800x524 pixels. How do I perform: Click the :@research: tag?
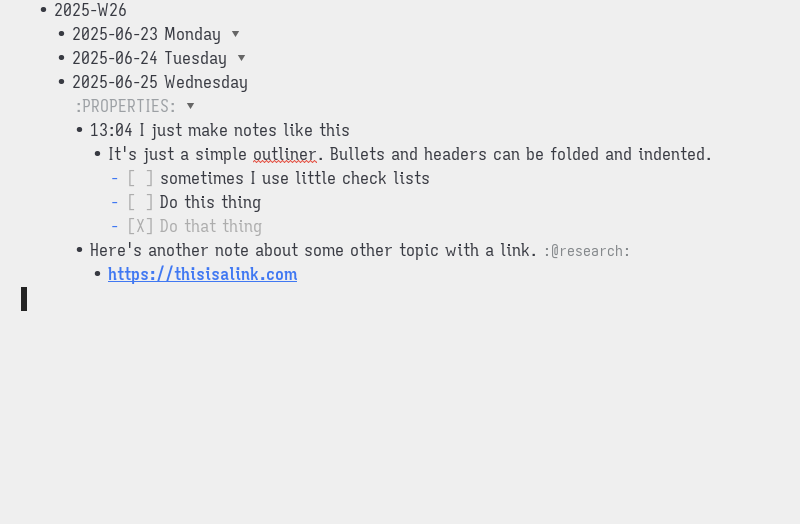[x=587, y=251]
